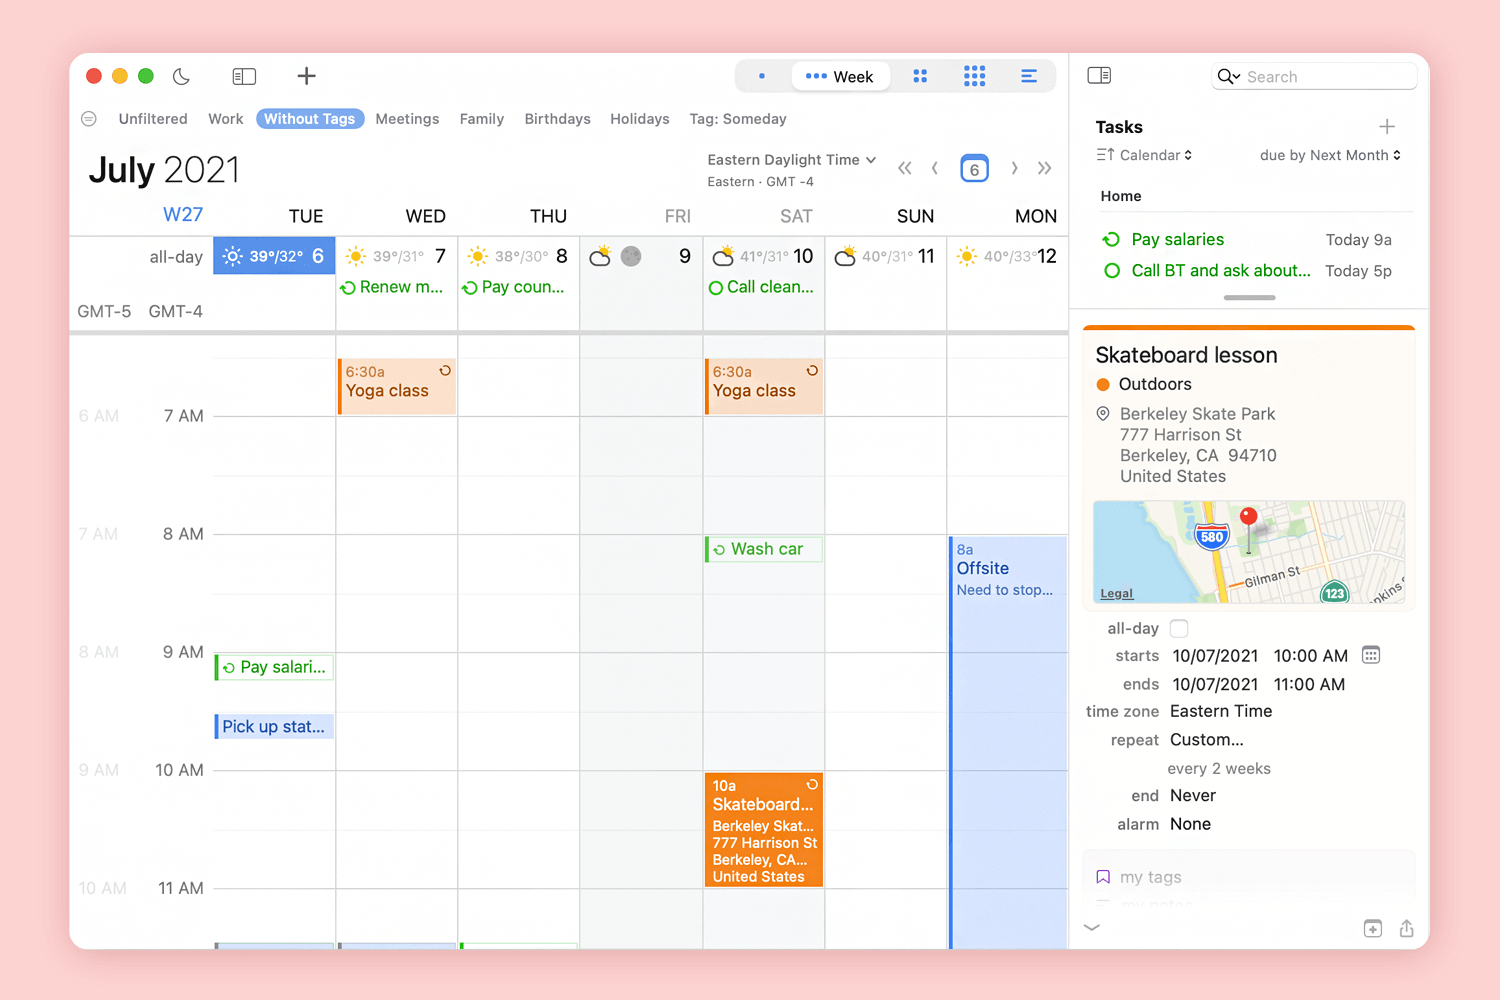
Task: Open Wash car task on Saturday
Action: 764,549
